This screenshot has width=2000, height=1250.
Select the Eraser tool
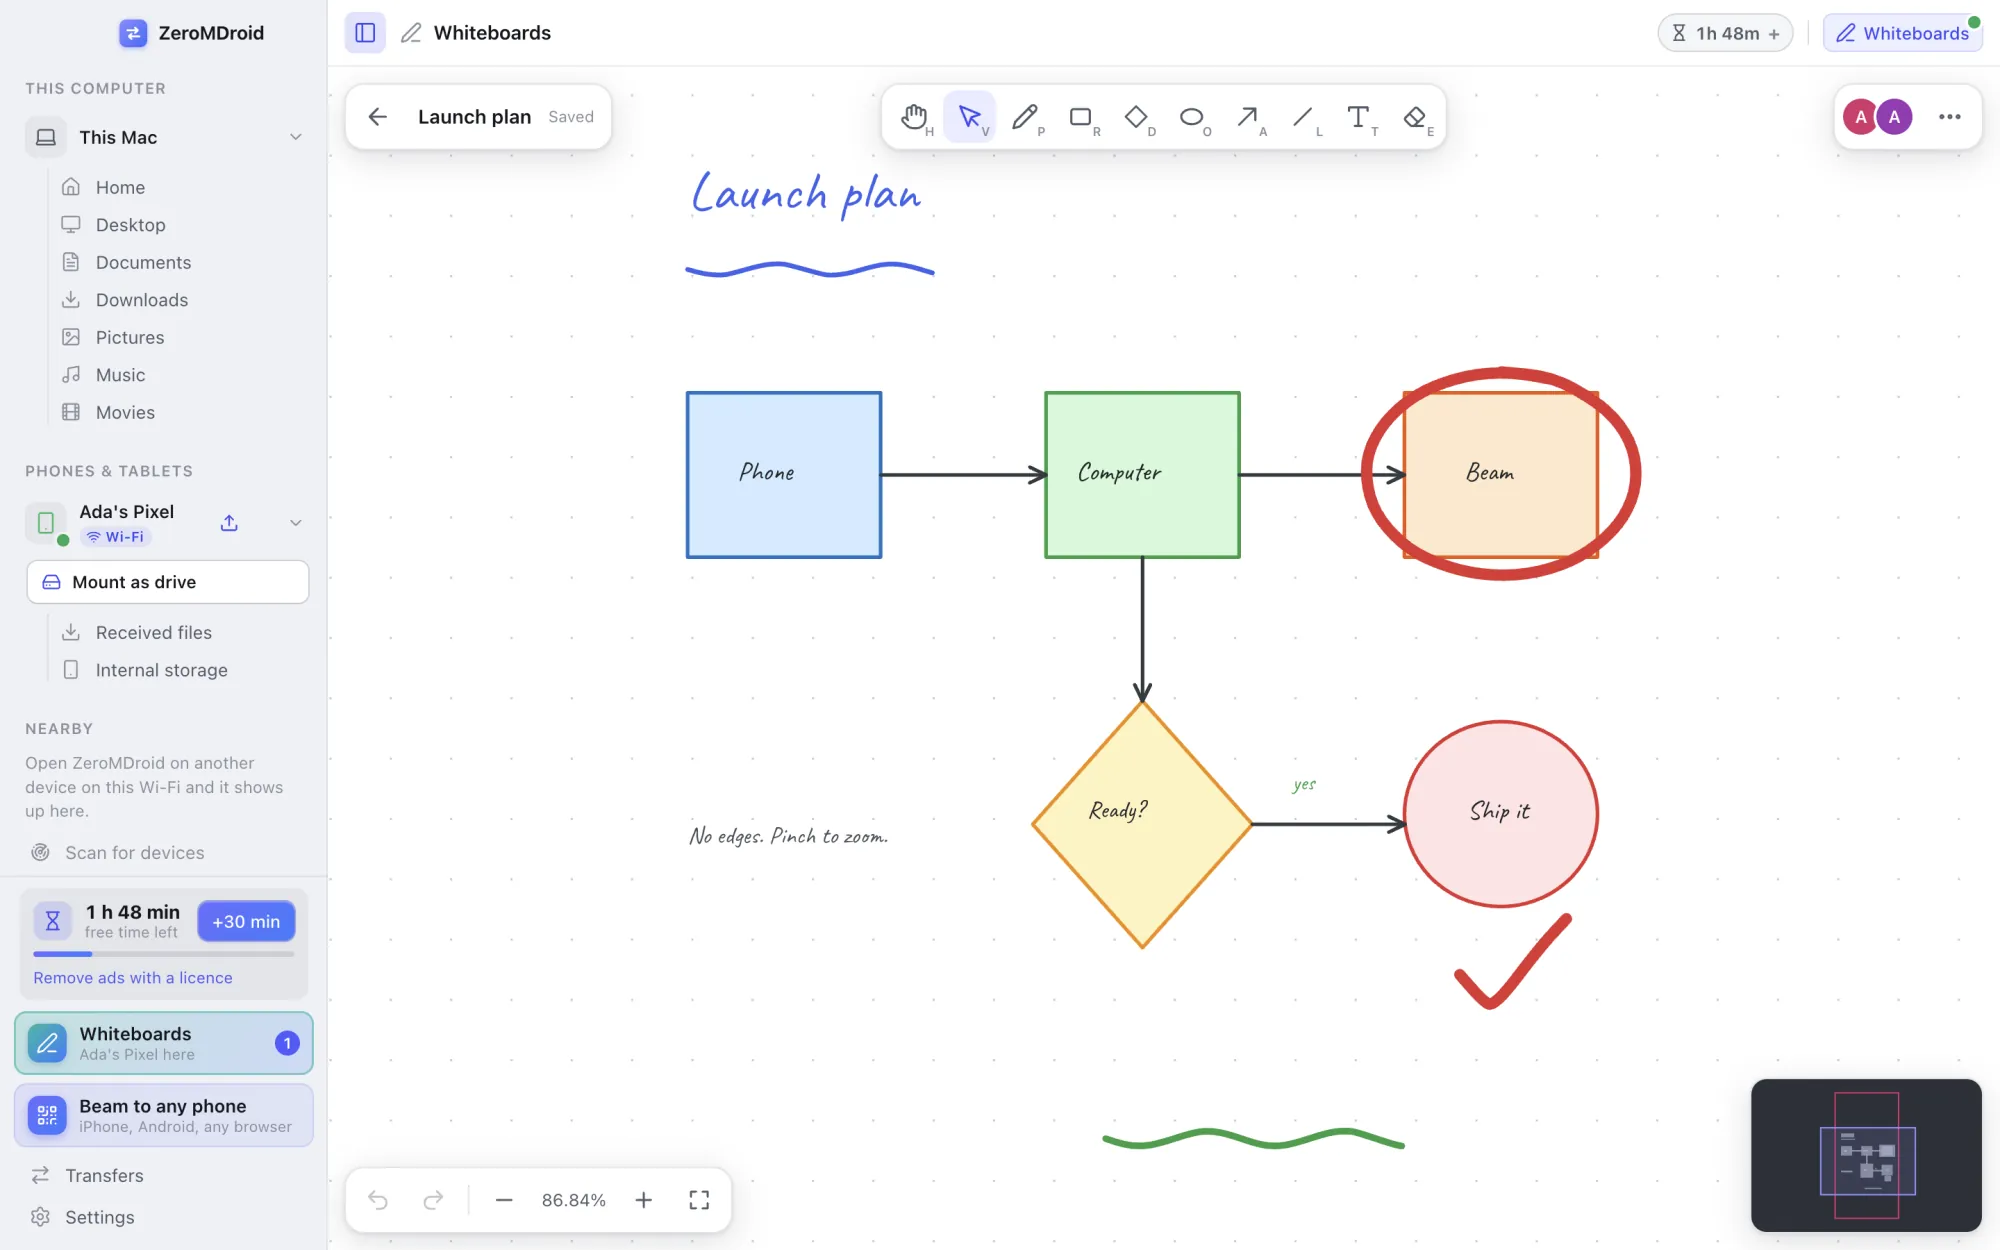point(1414,117)
